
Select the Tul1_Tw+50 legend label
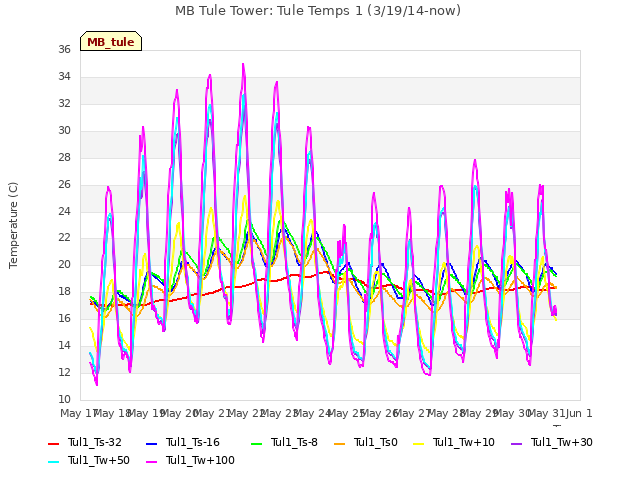(x=99, y=460)
